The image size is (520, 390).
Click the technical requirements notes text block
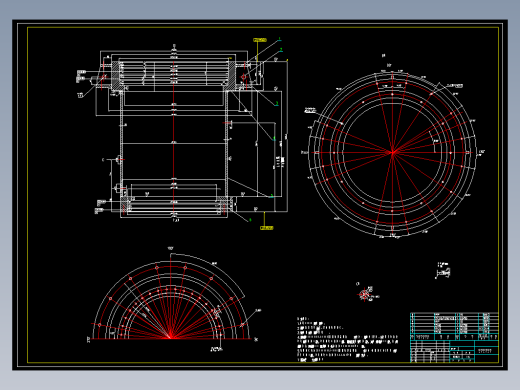[347, 339]
